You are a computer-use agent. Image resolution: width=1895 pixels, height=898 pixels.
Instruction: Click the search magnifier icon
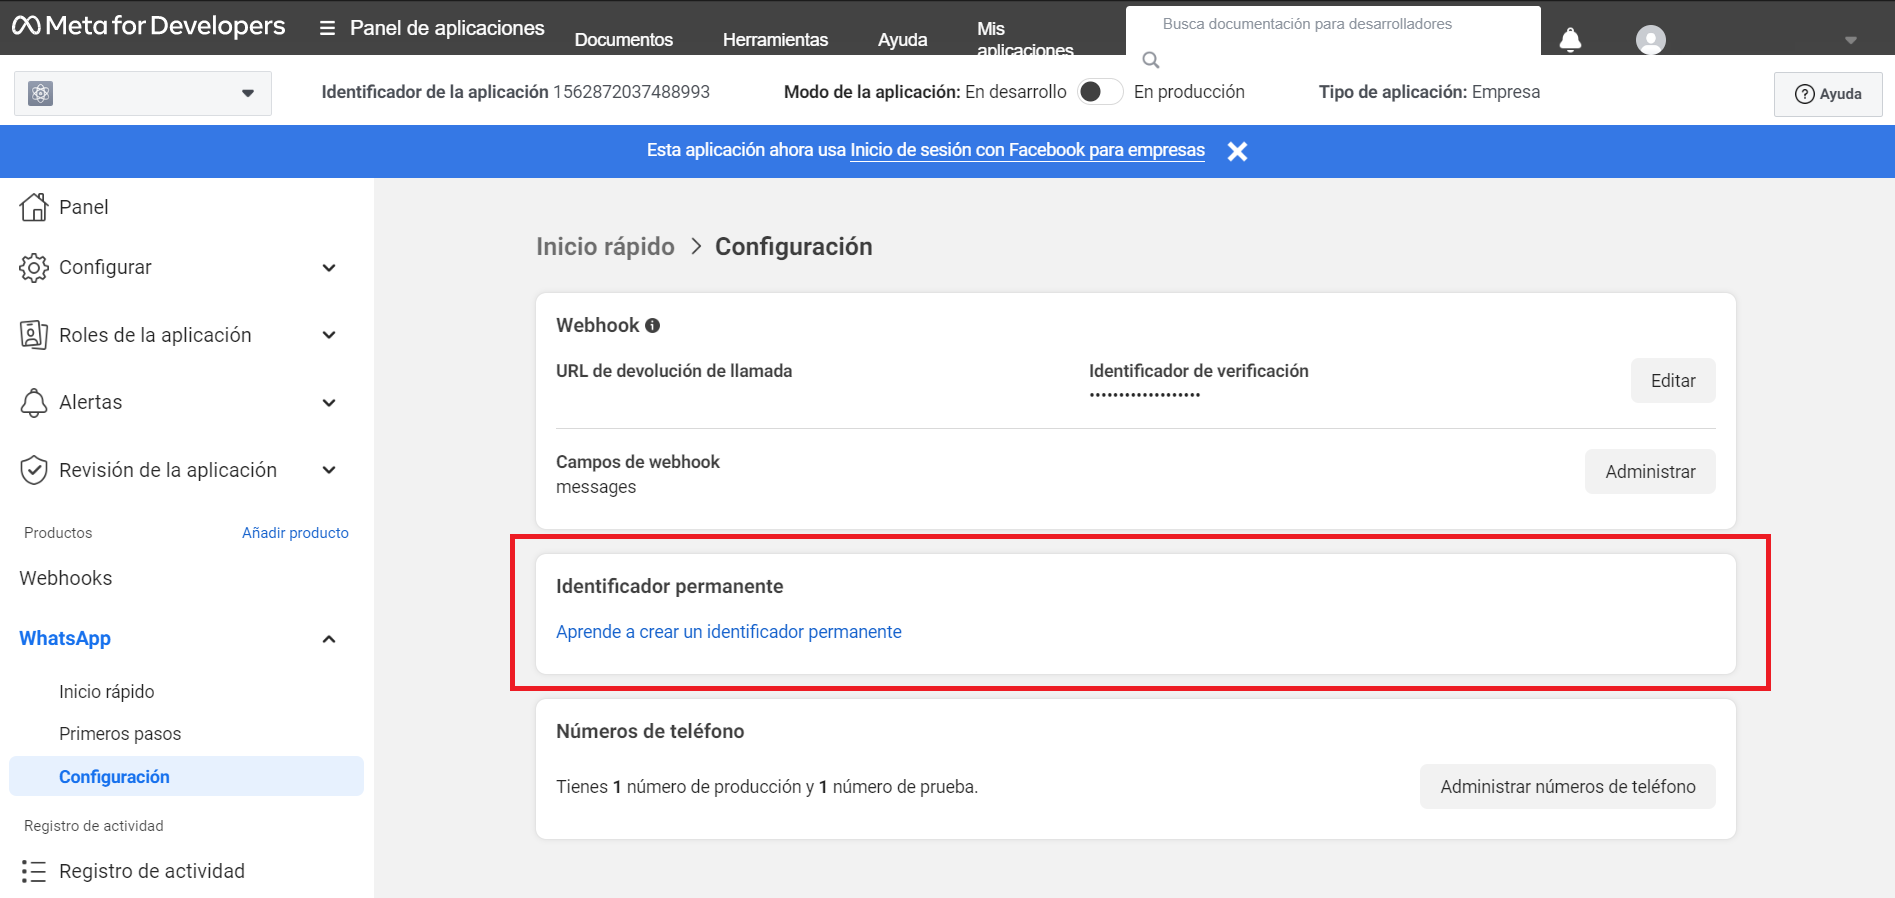point(1151,60)
